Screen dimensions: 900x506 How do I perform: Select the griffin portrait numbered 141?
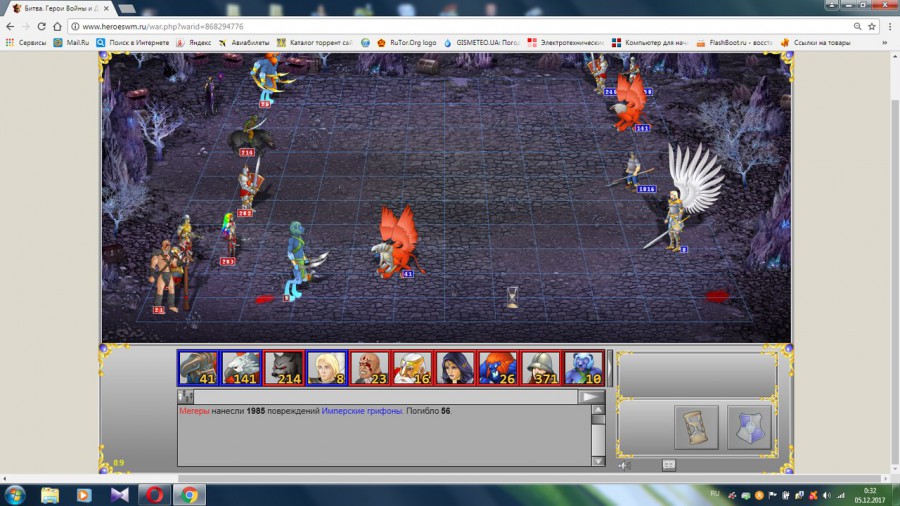click(x=241, y=368)
